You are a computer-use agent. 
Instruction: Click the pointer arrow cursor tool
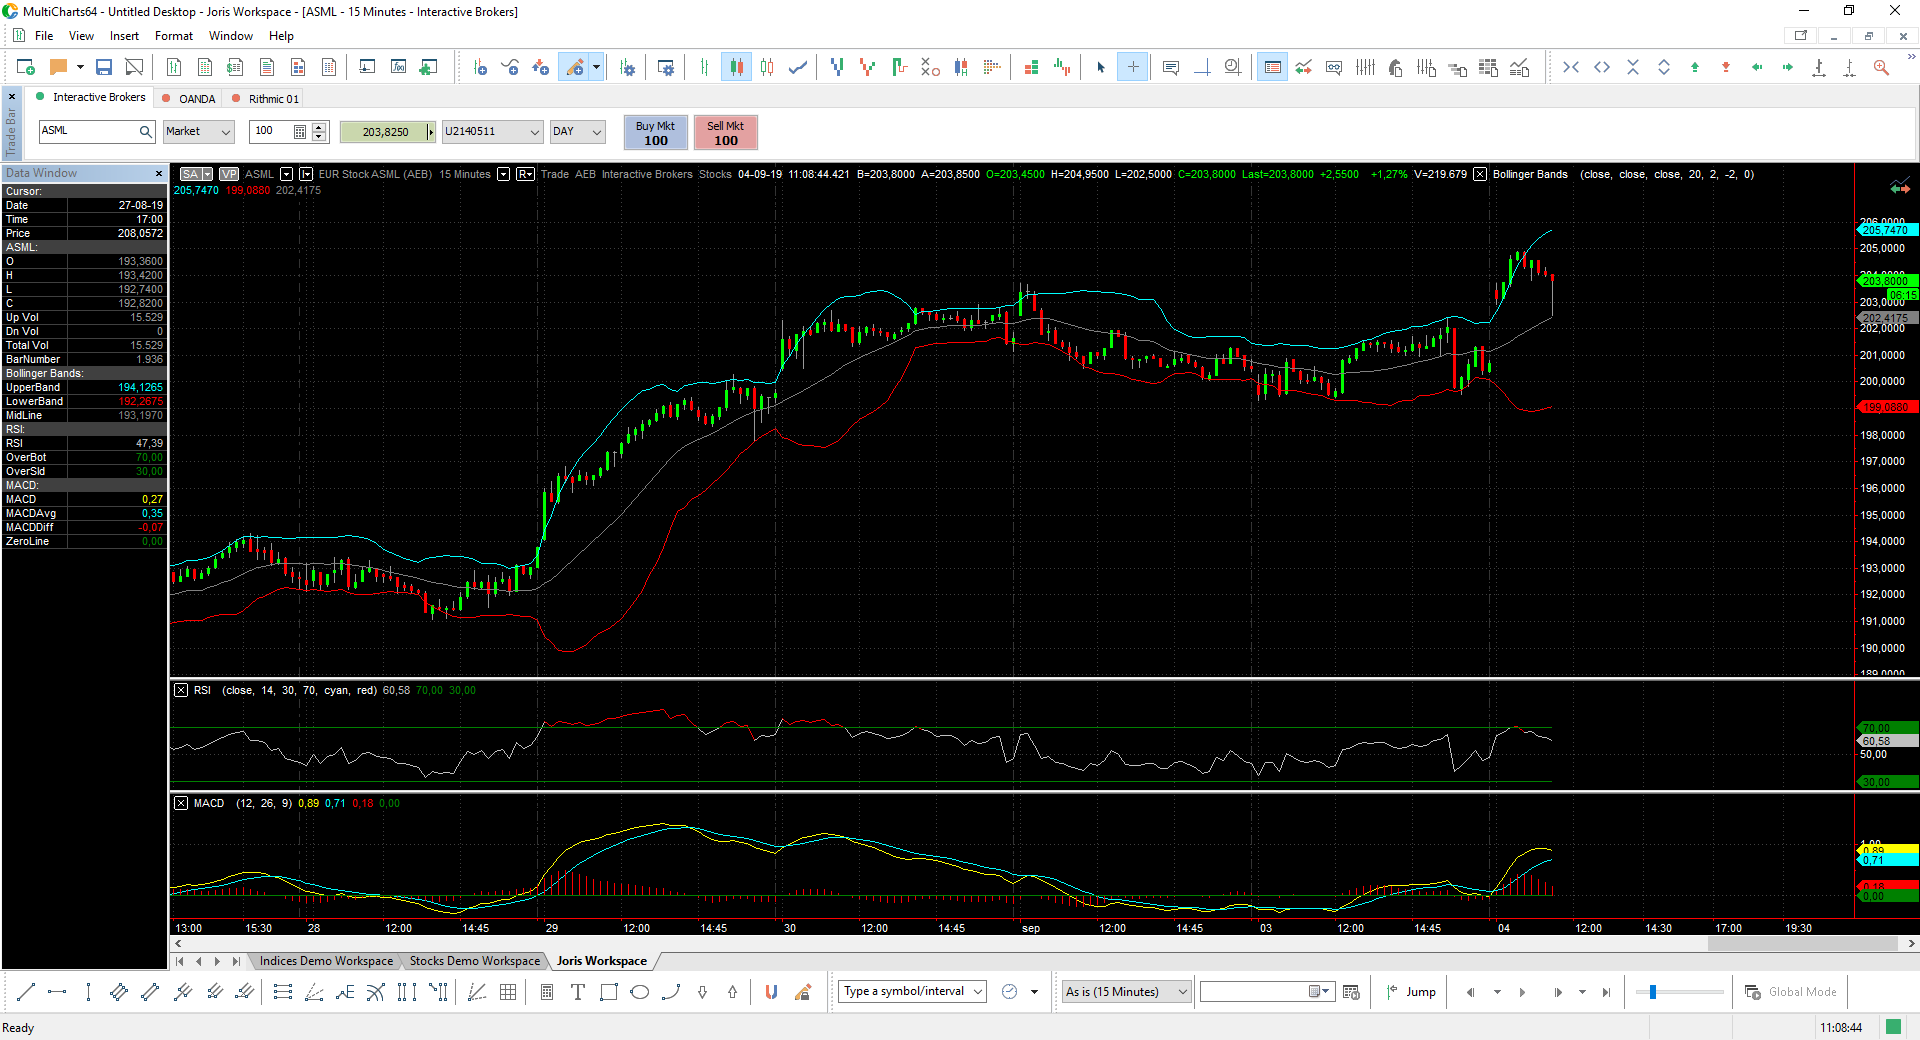[x=1101, y=67]
